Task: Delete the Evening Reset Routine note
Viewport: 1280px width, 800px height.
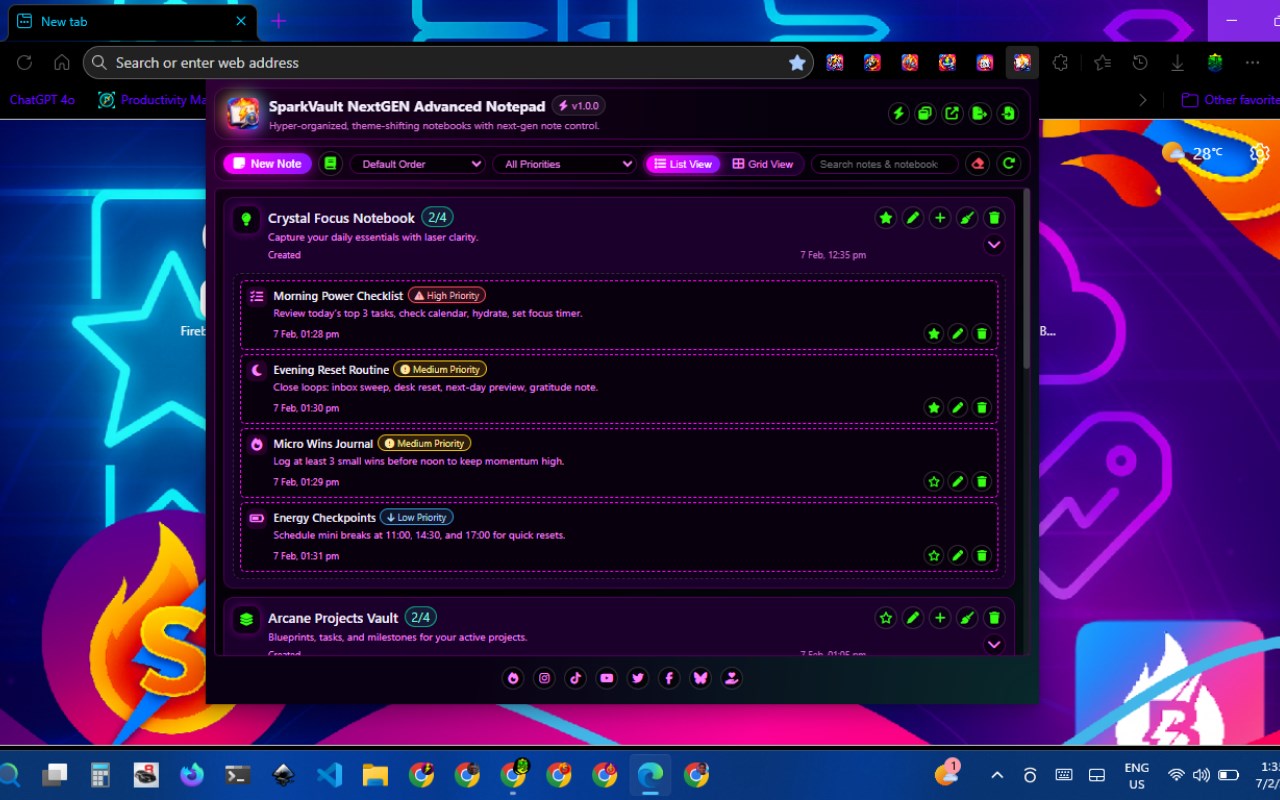Action: tap(982, 408)
